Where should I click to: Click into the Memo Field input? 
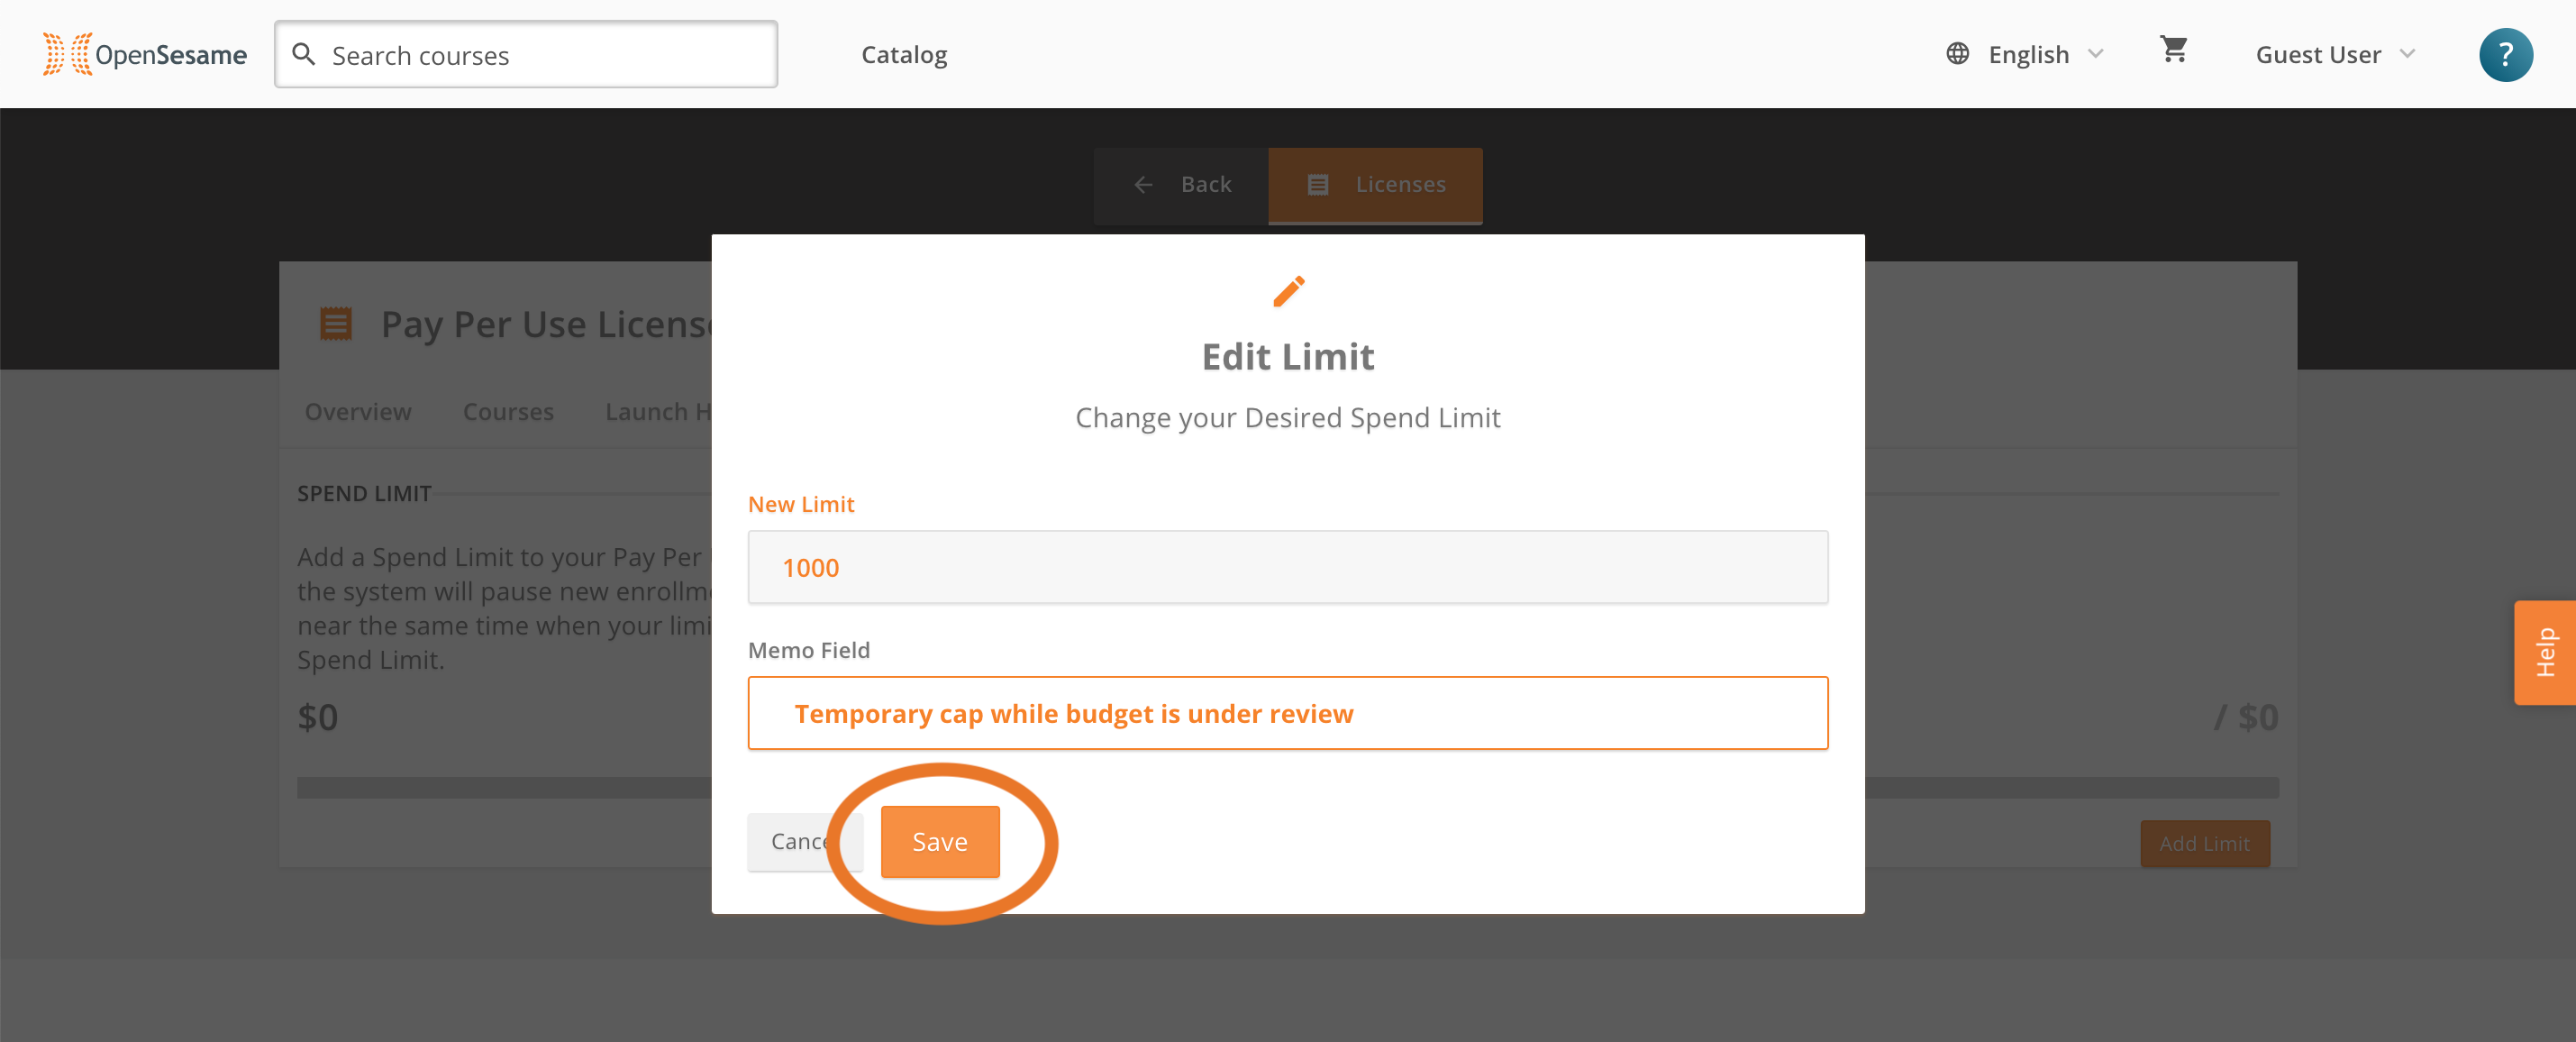click(1288, 713)
